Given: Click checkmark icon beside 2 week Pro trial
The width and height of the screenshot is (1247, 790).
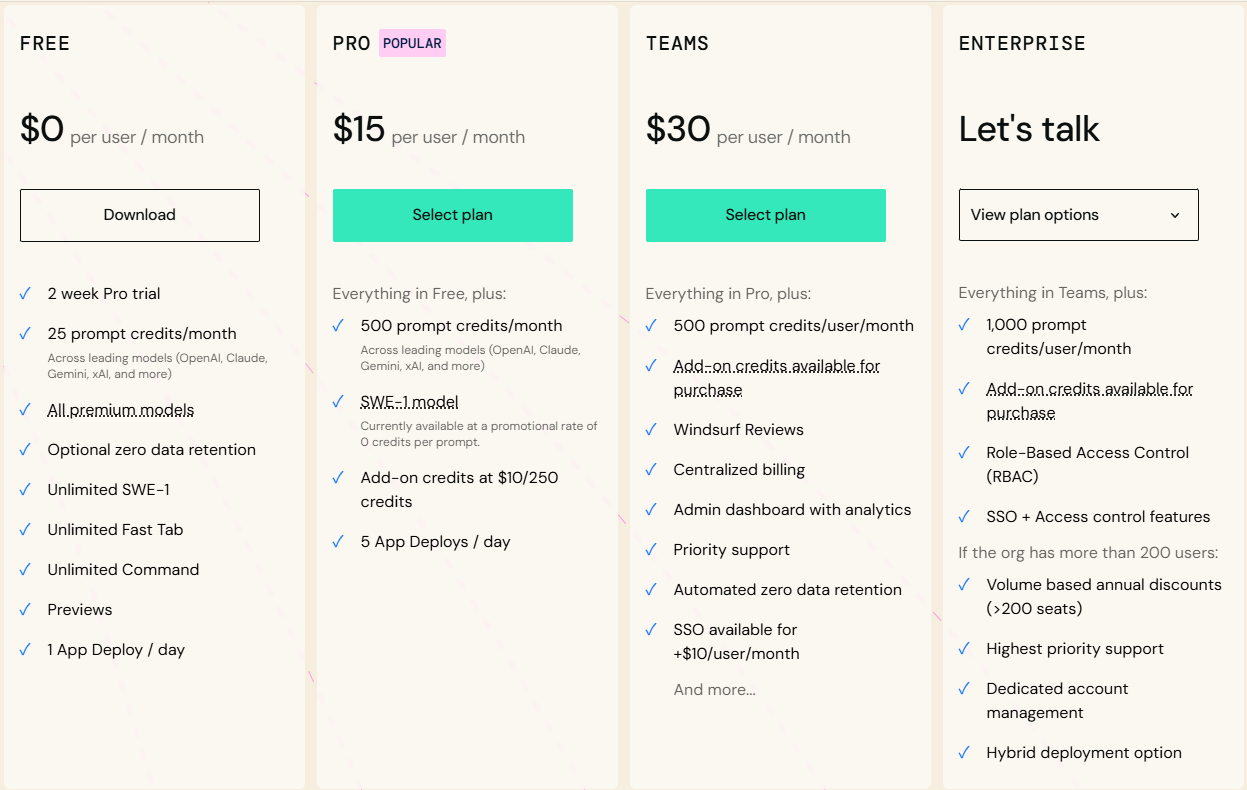Looking at the screenshot, I should [x=25, y=294].
